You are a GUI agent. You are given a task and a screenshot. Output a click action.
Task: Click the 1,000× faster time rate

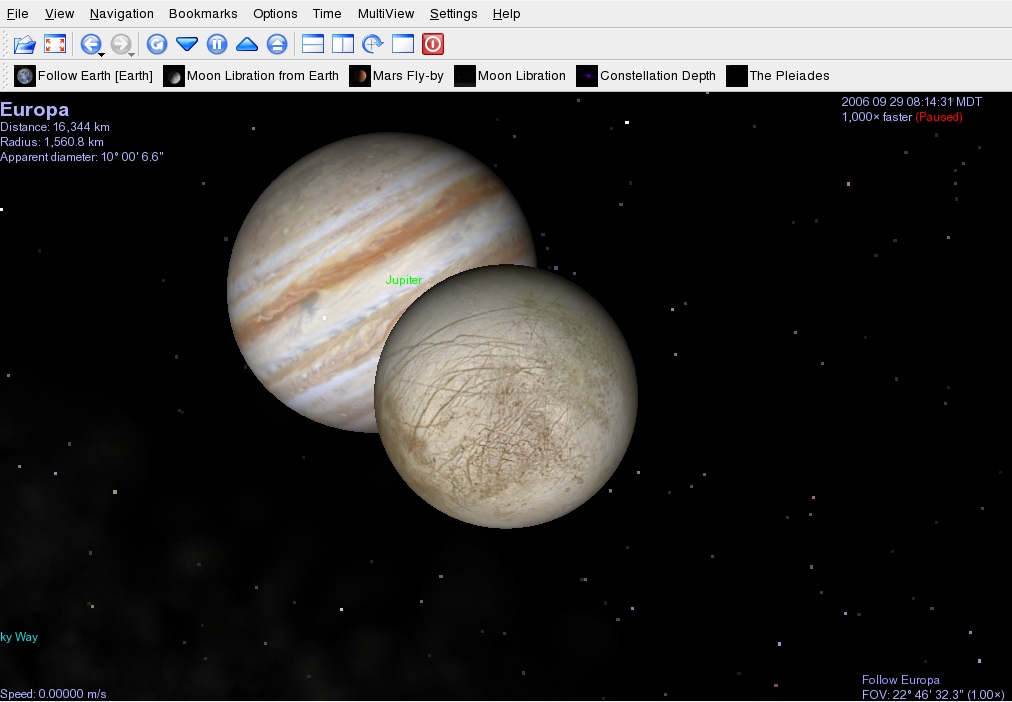[x=876, y=117]
